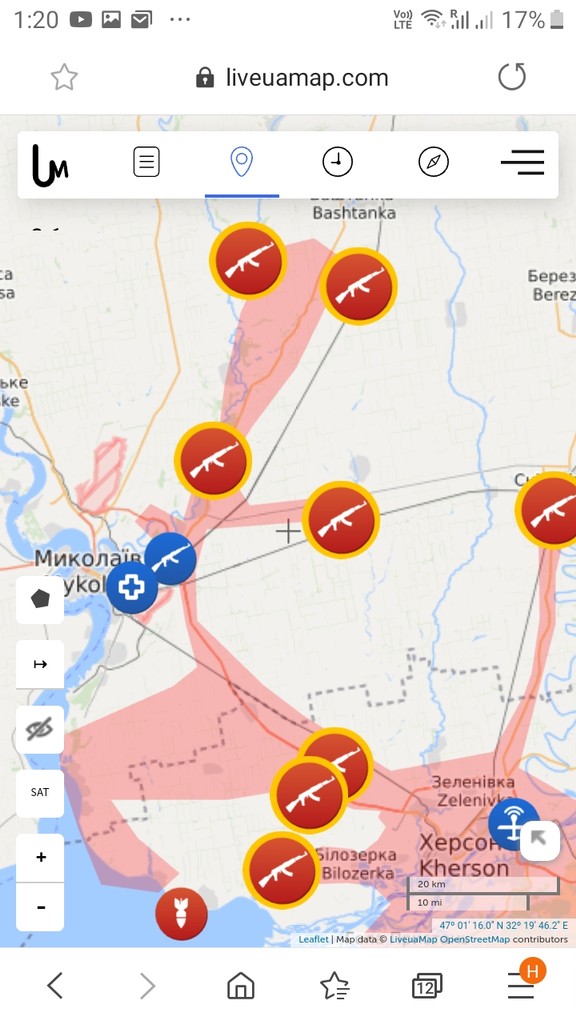Toggle the crossed-eye visibility button
The height and width of the screenshot is (1024, 576).
coord(40,729)
